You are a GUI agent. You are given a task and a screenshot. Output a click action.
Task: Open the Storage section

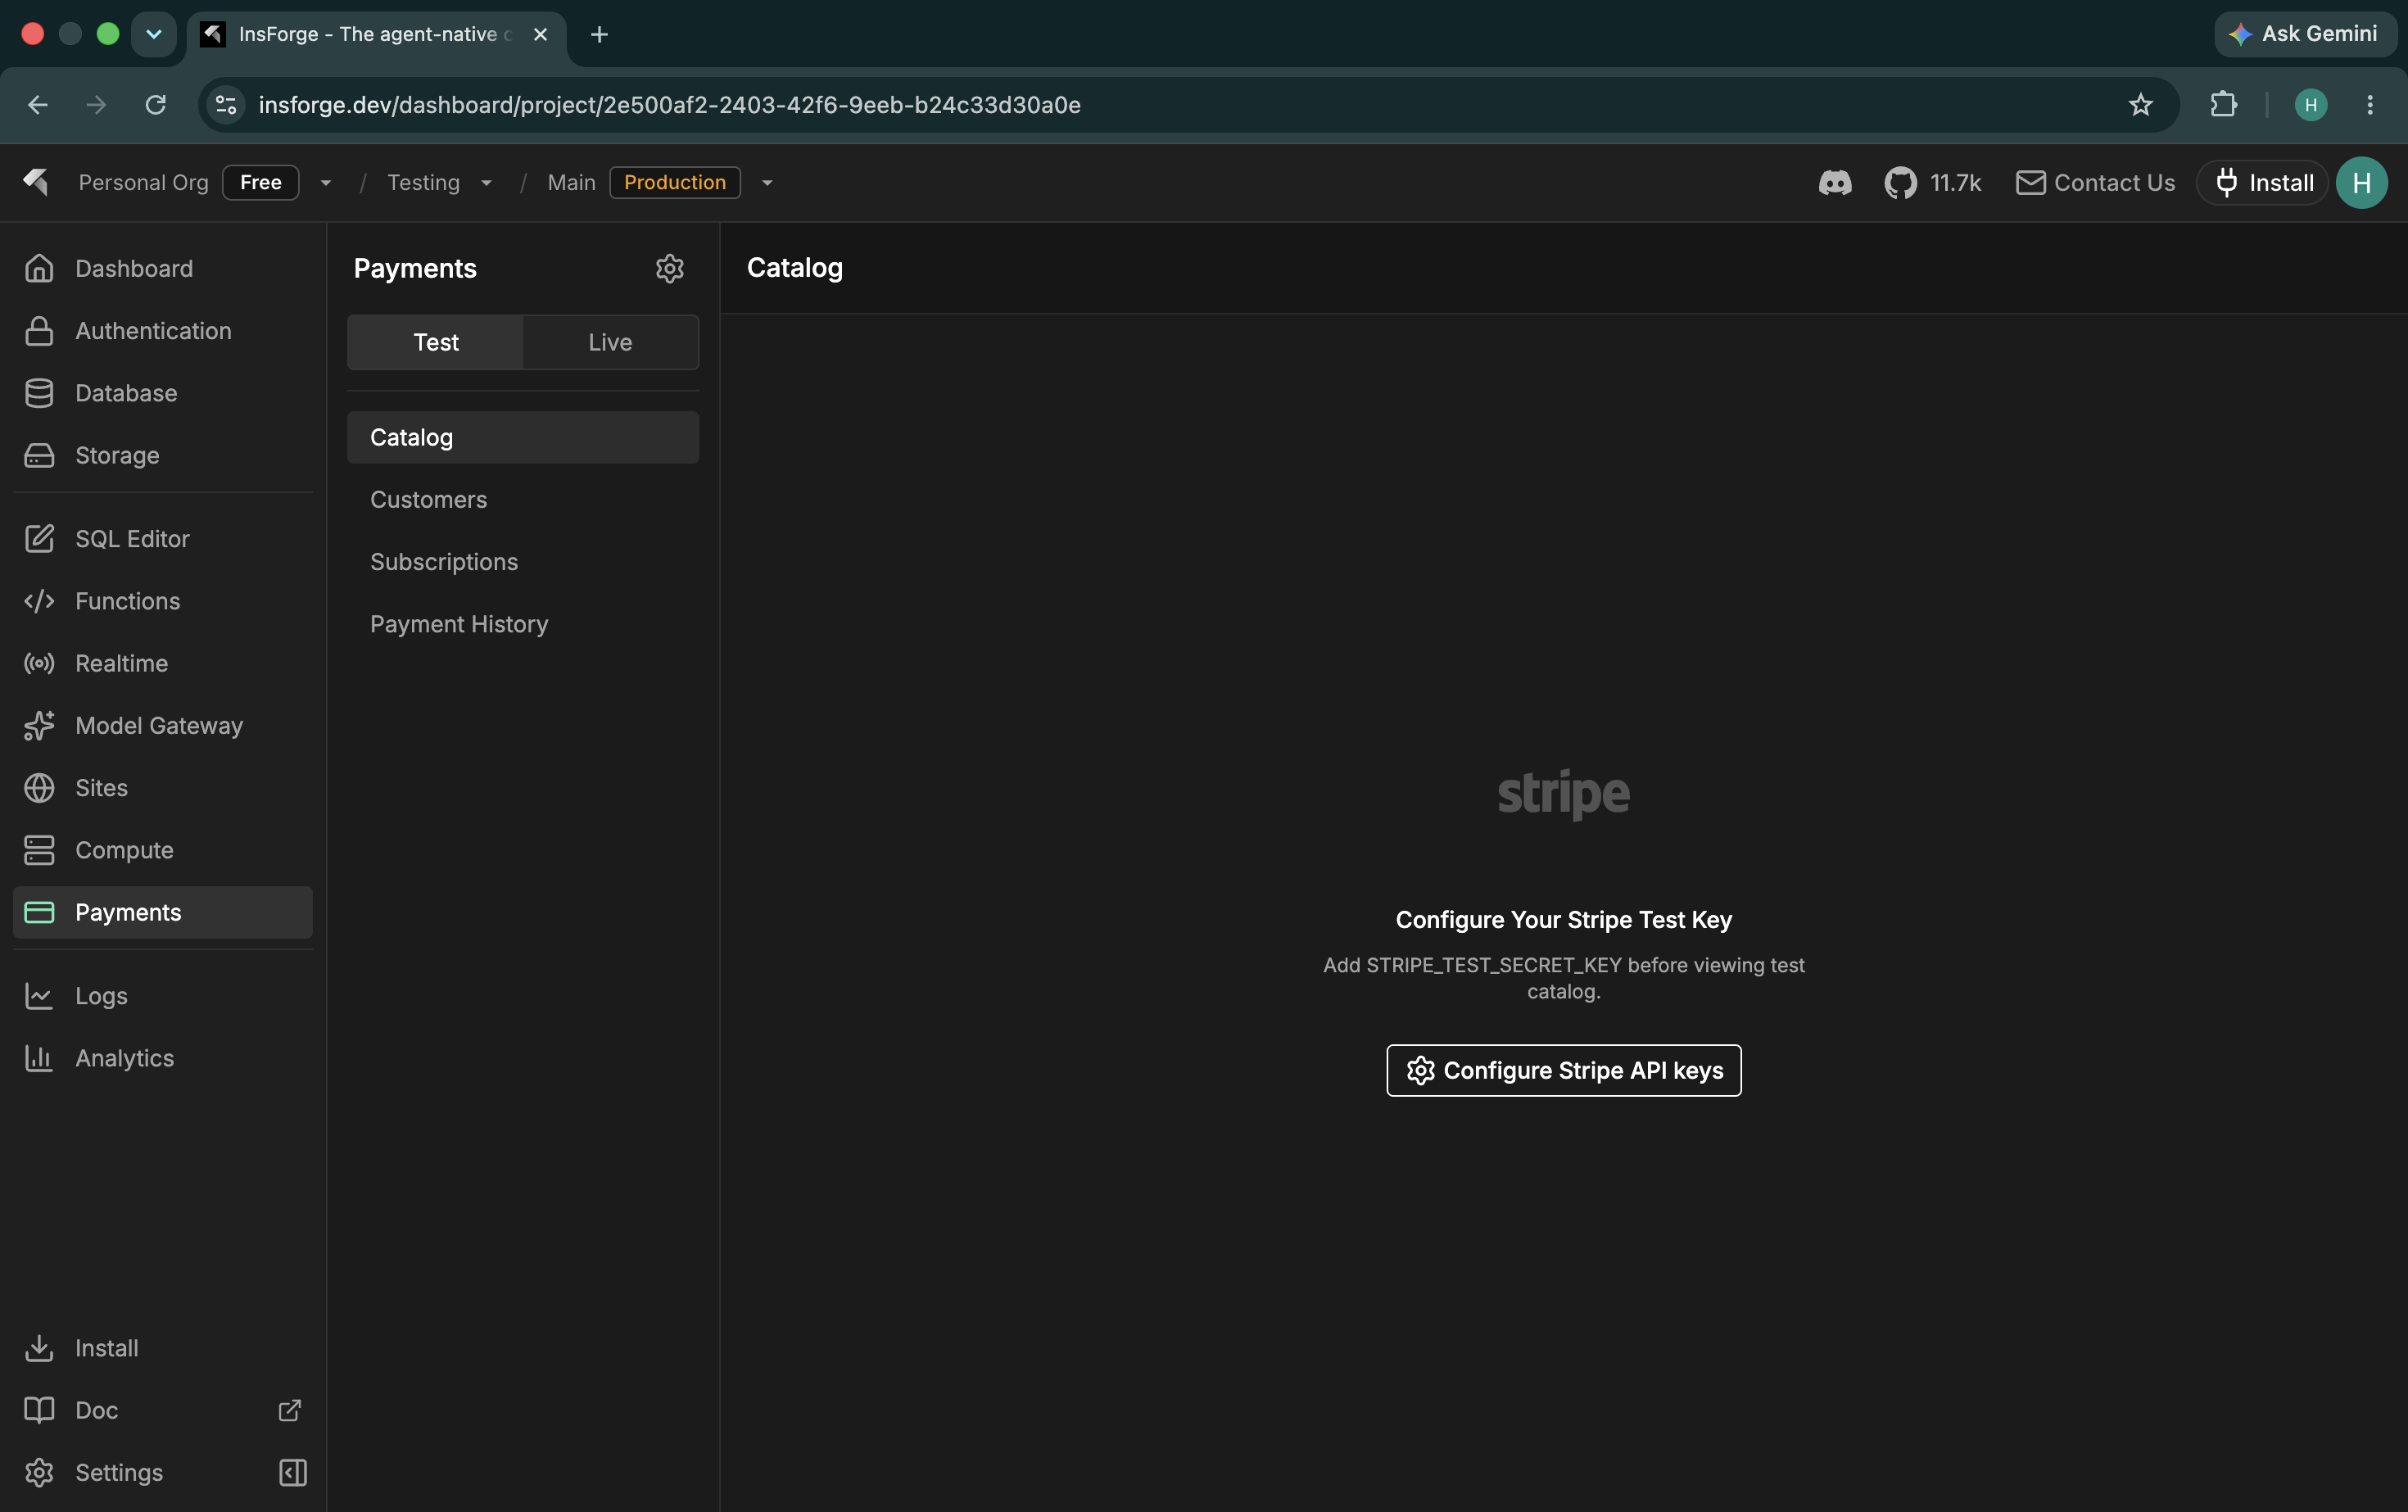tap(163, 455)
